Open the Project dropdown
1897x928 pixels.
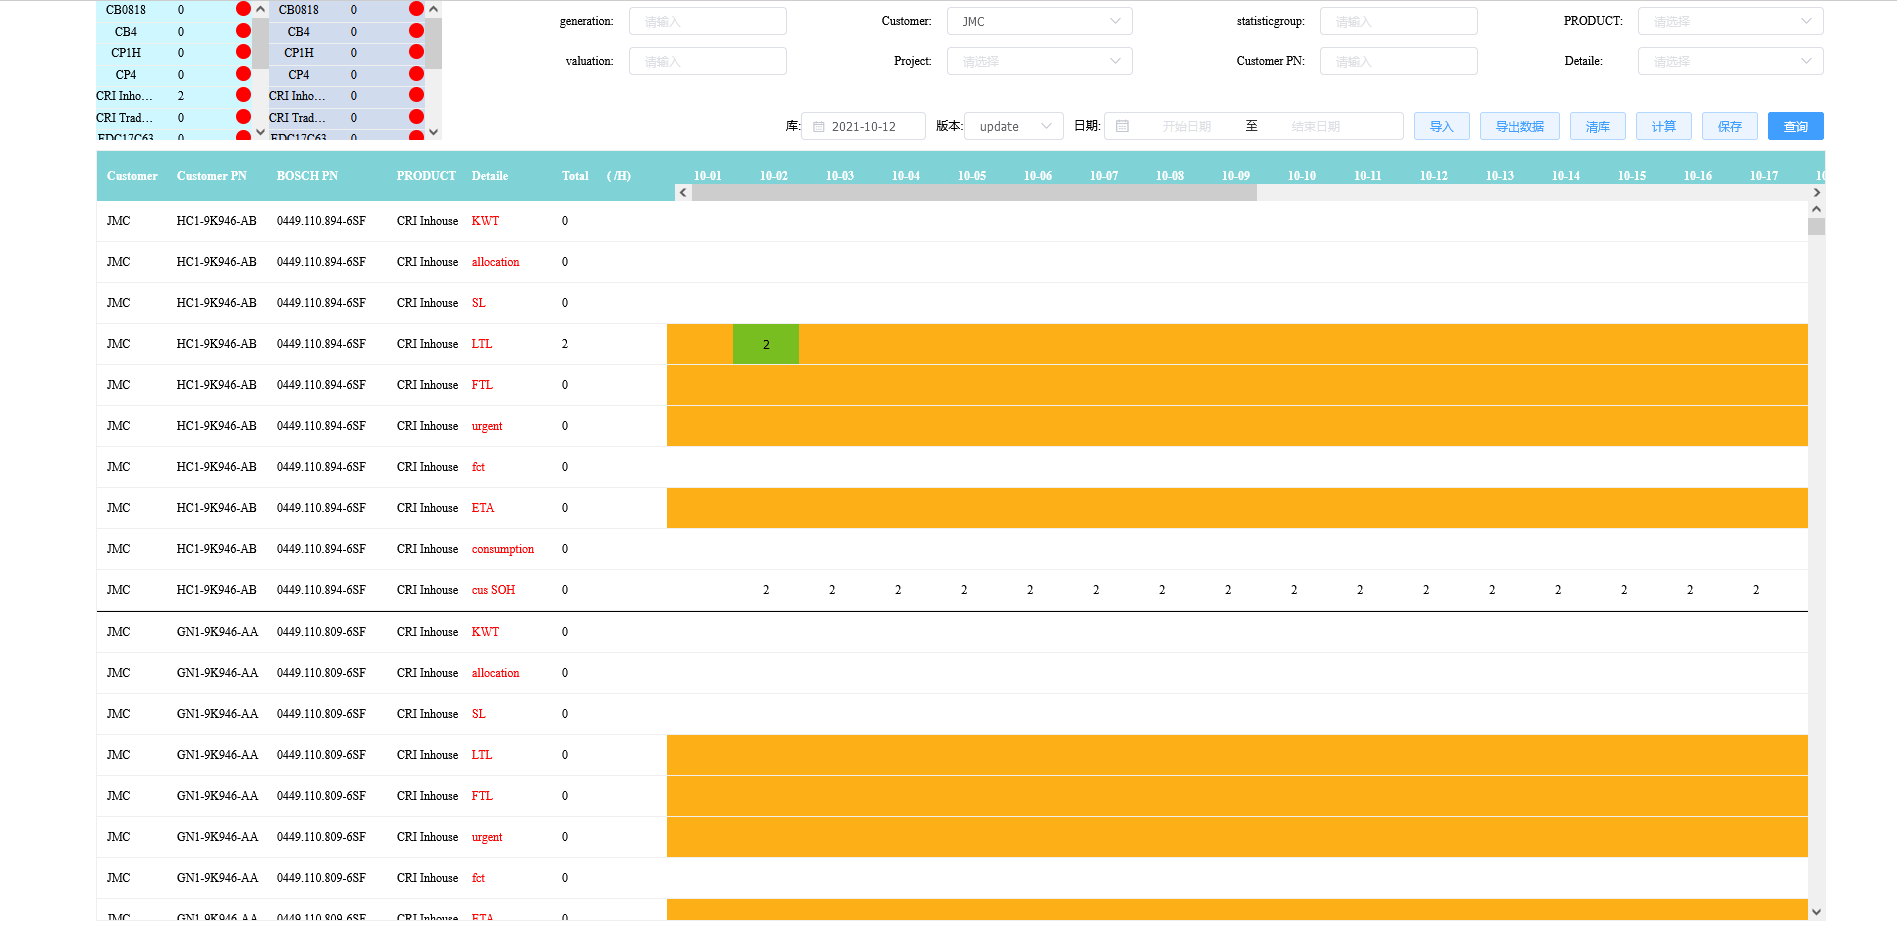click(1039, 61)
